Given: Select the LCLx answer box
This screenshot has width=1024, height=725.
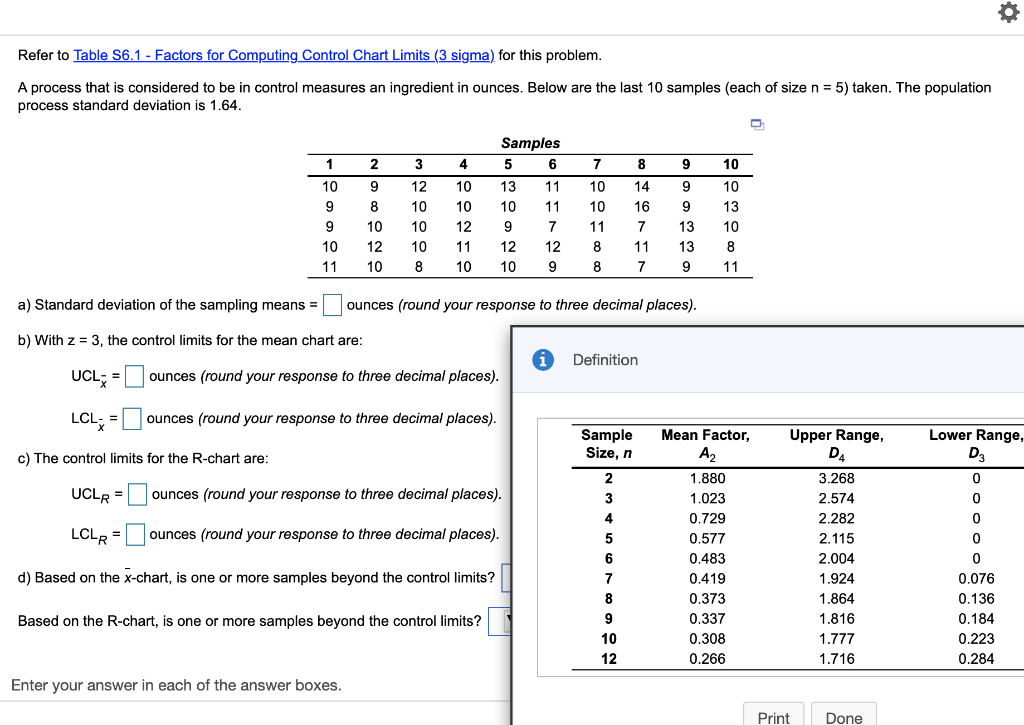Looking at the screenshot, I should (131, 418).
